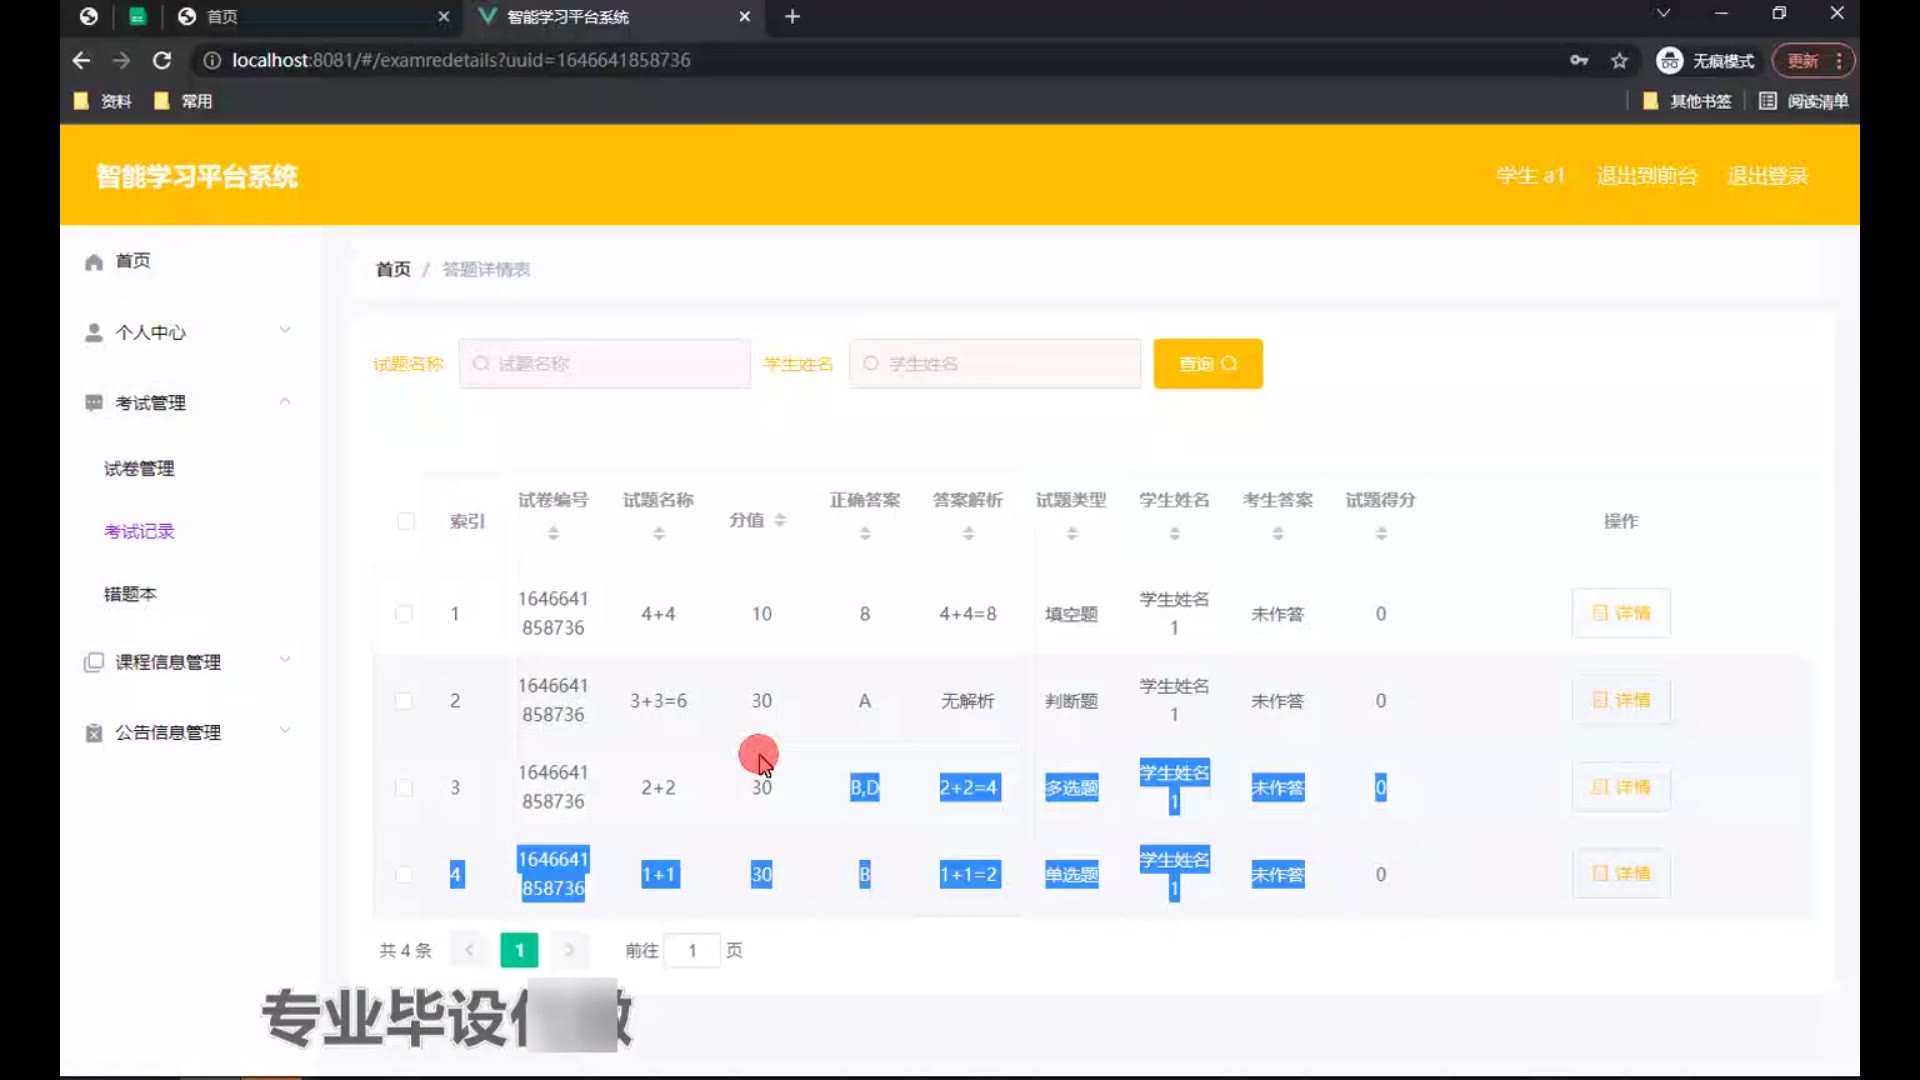Open the 试卷管理 menu item
Viewport: 1920px width, 1080px height.
point(139,469)
